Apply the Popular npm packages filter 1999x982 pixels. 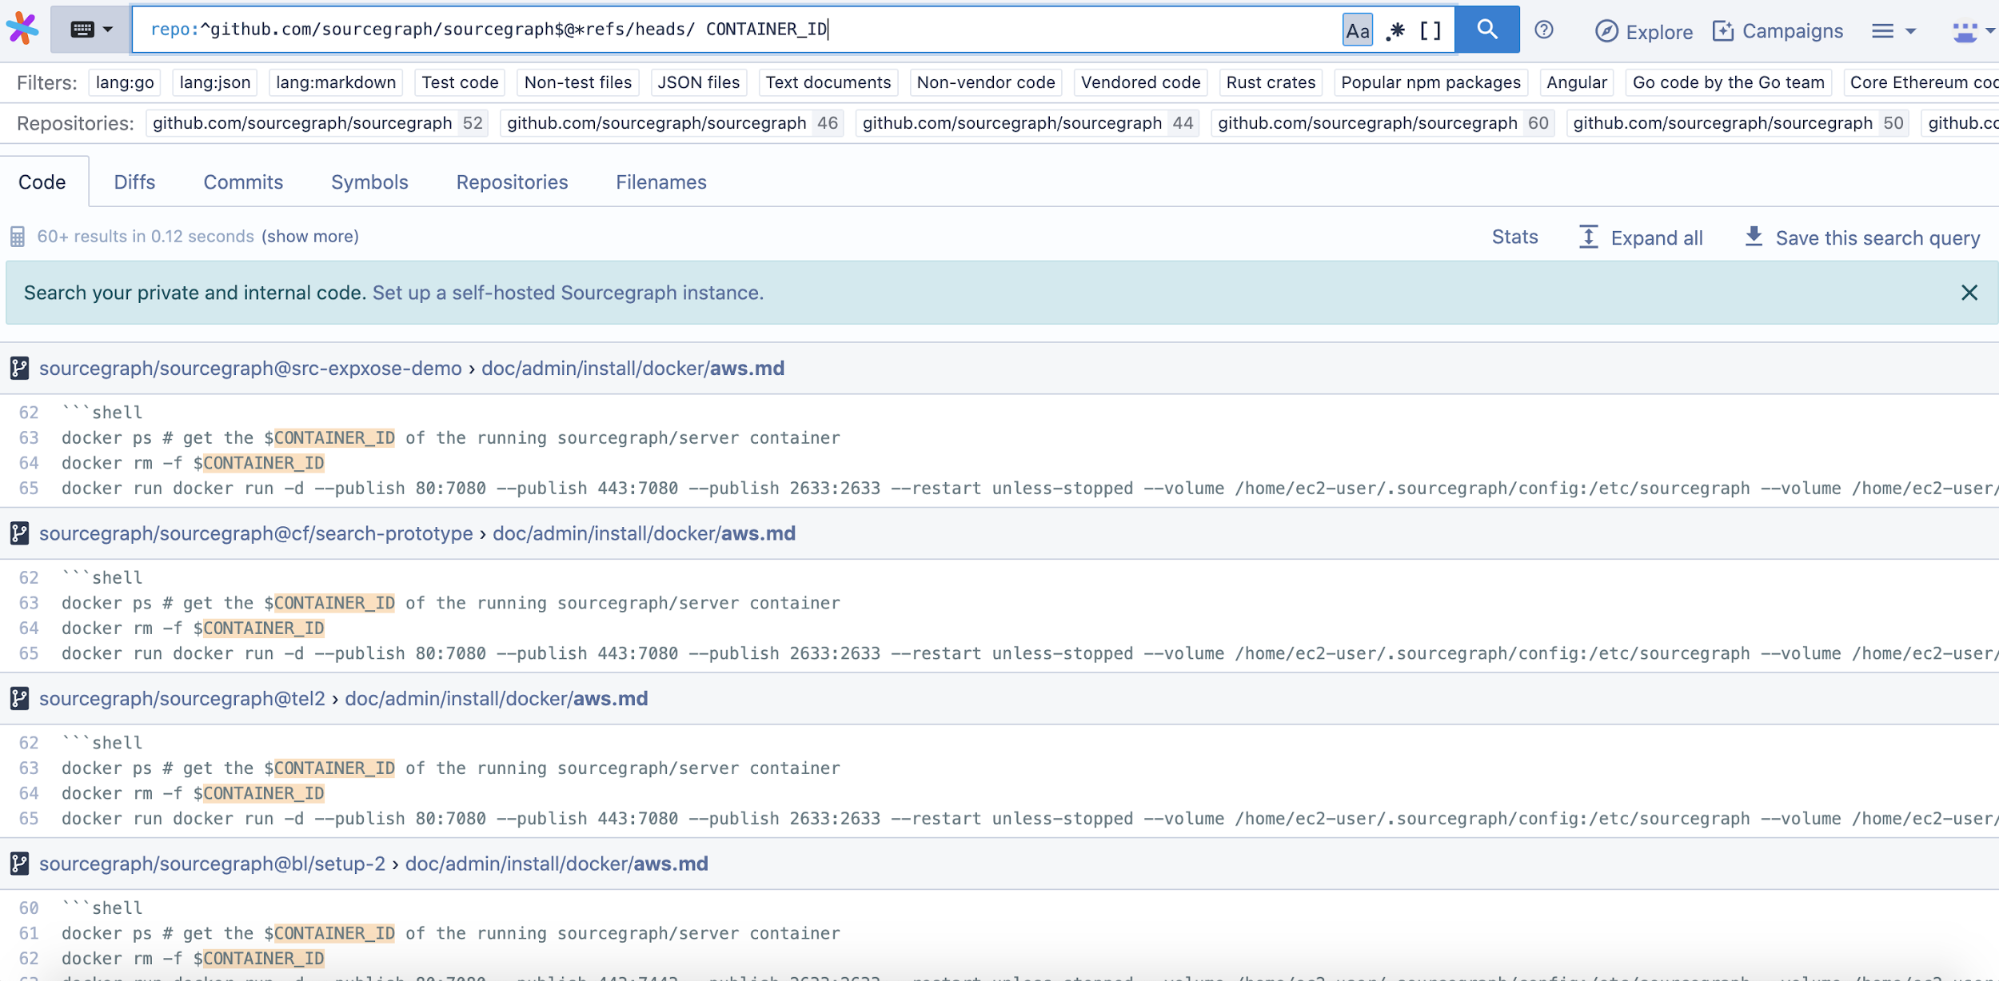coord(1431,83)
